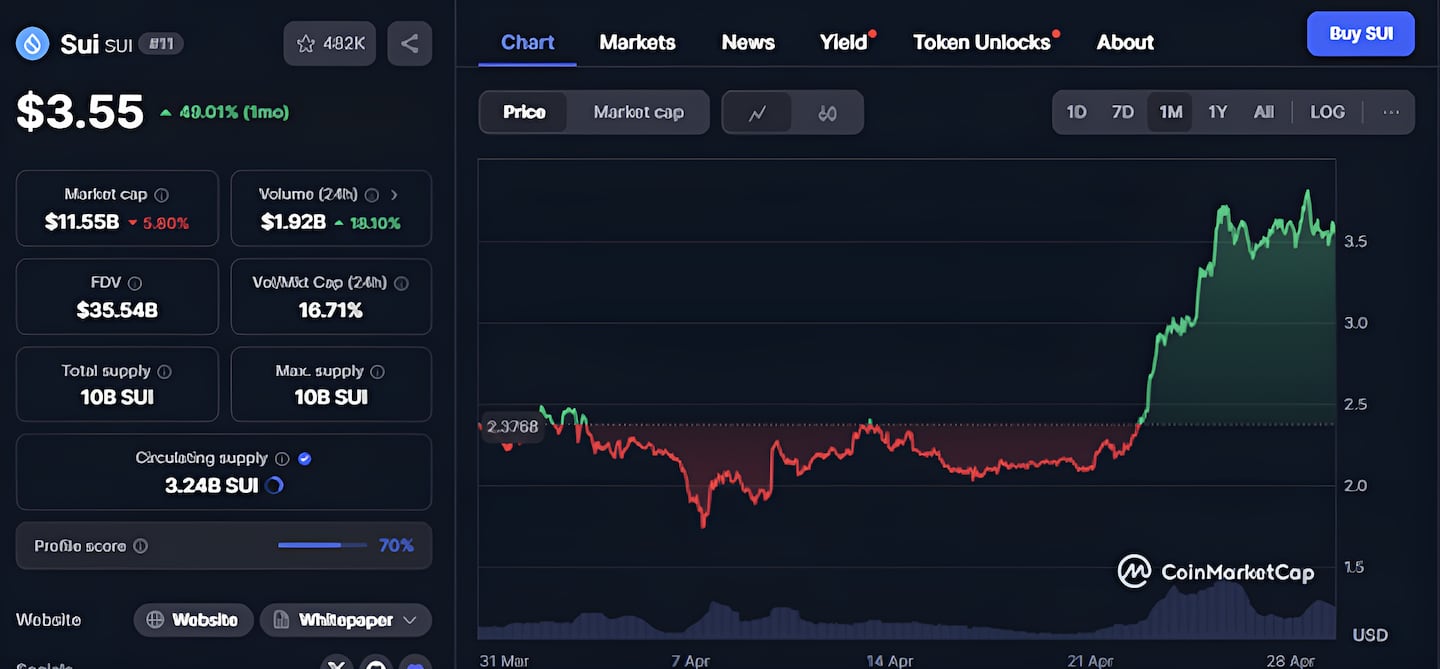The height and width of the screenshot is (669, 1440).
Task: Click the 7 Apr date label
Action: [x=691, y=660]
